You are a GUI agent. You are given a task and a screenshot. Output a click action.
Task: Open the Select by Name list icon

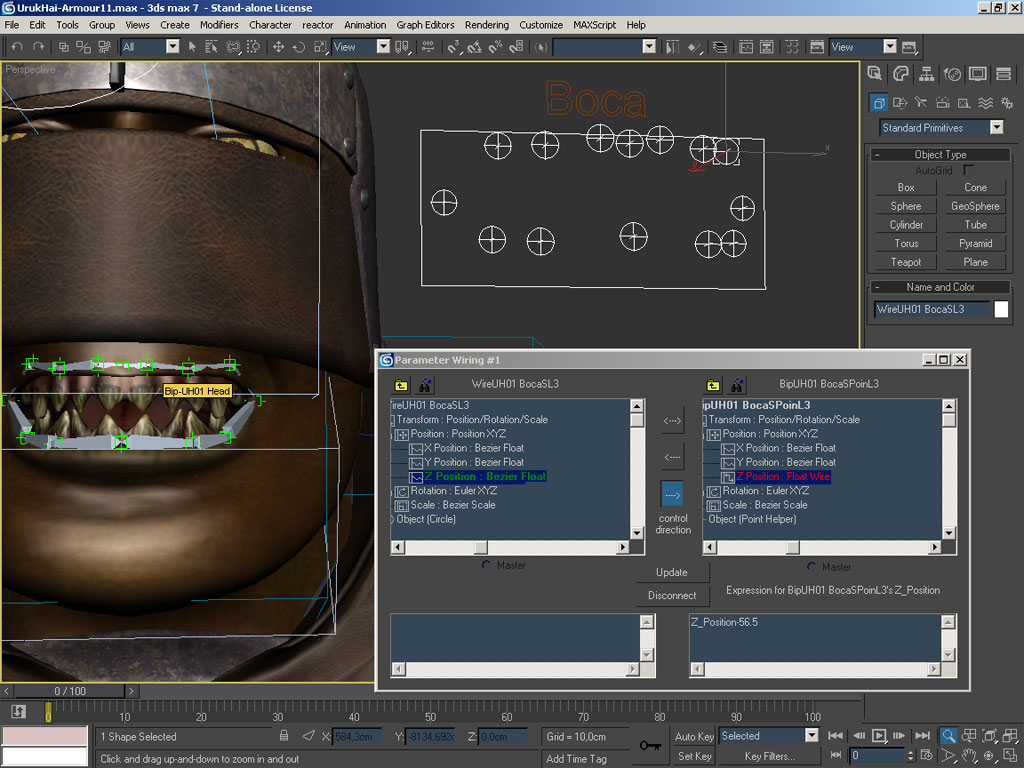pyautogui.click(x=212, y=47)
